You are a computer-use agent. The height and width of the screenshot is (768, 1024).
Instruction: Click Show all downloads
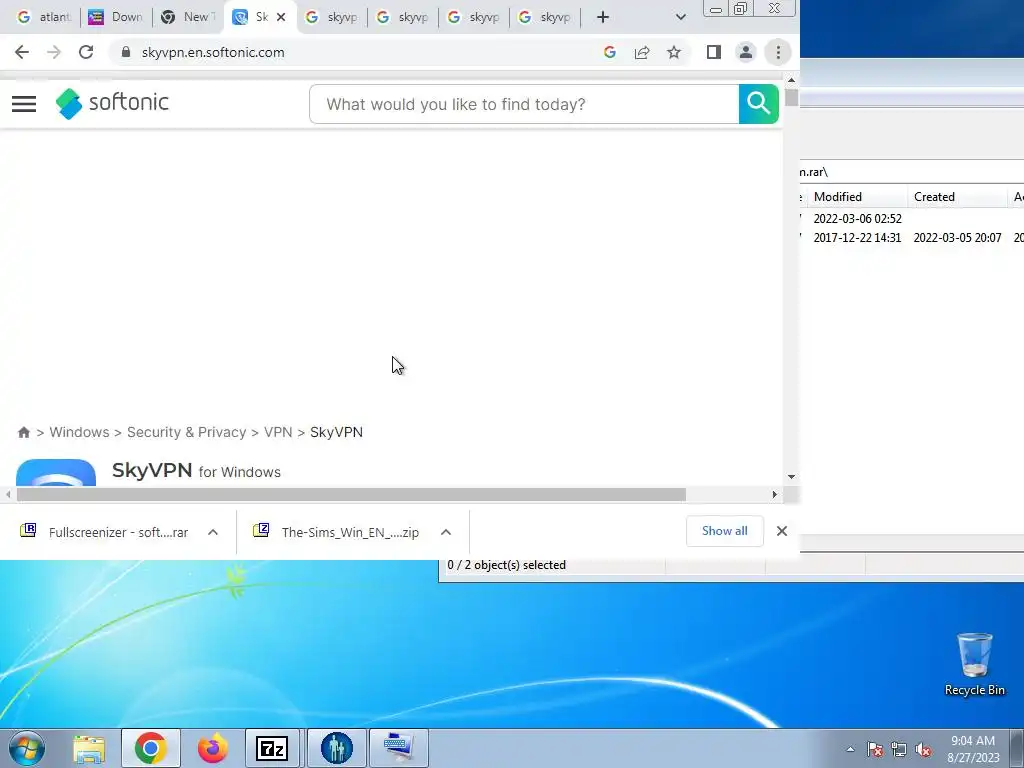coord(724,531)
